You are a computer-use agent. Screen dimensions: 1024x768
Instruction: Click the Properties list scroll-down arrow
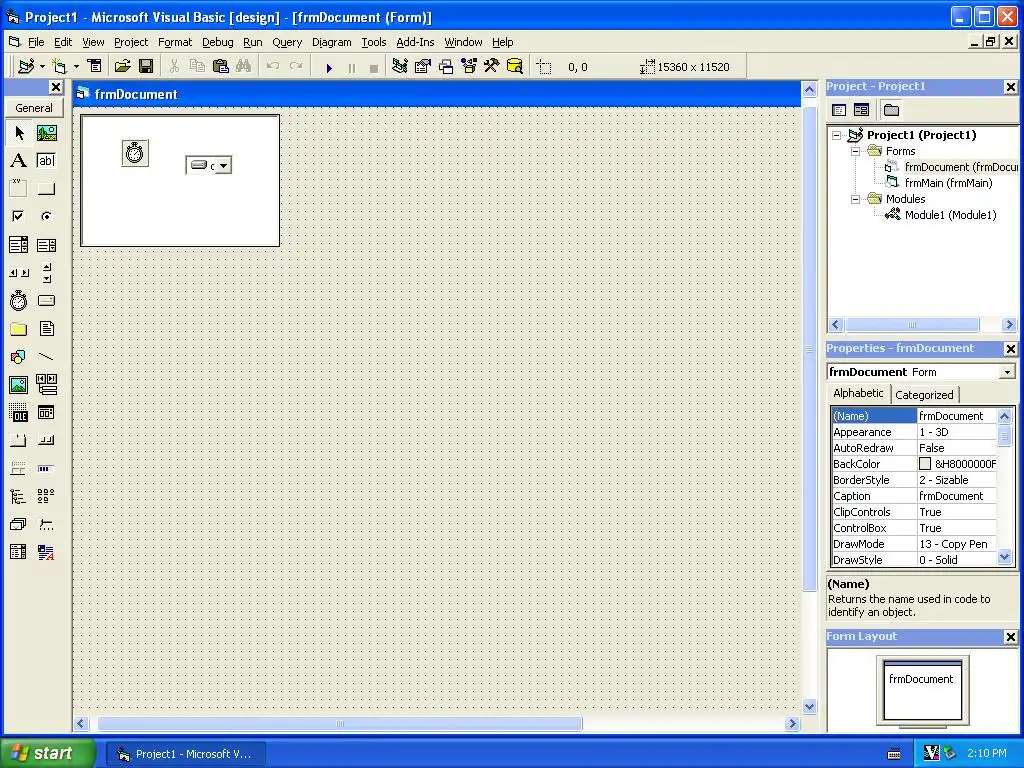tap(1004, 557)
